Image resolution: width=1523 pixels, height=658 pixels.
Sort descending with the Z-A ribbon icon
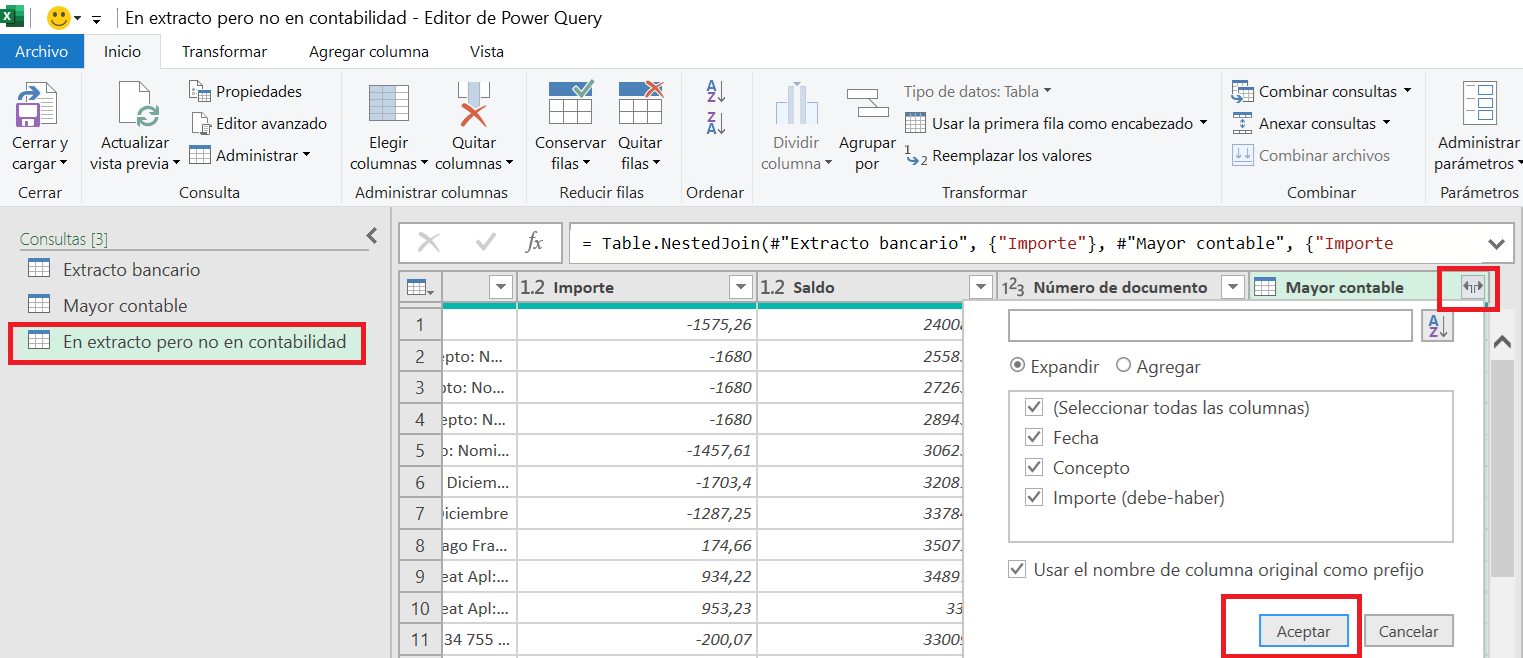coord(716,124)
